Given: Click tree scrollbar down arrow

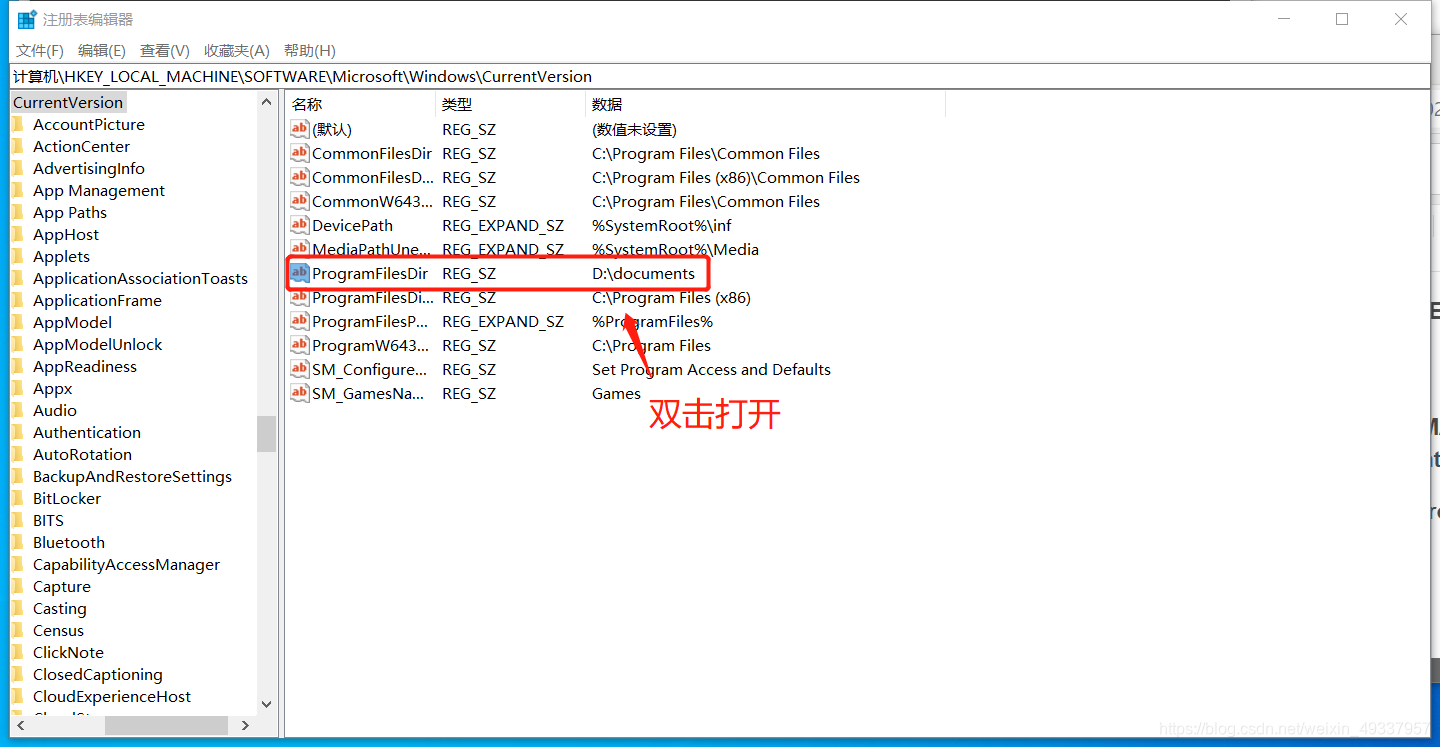Looking at the screenshot, I should 266,704.
